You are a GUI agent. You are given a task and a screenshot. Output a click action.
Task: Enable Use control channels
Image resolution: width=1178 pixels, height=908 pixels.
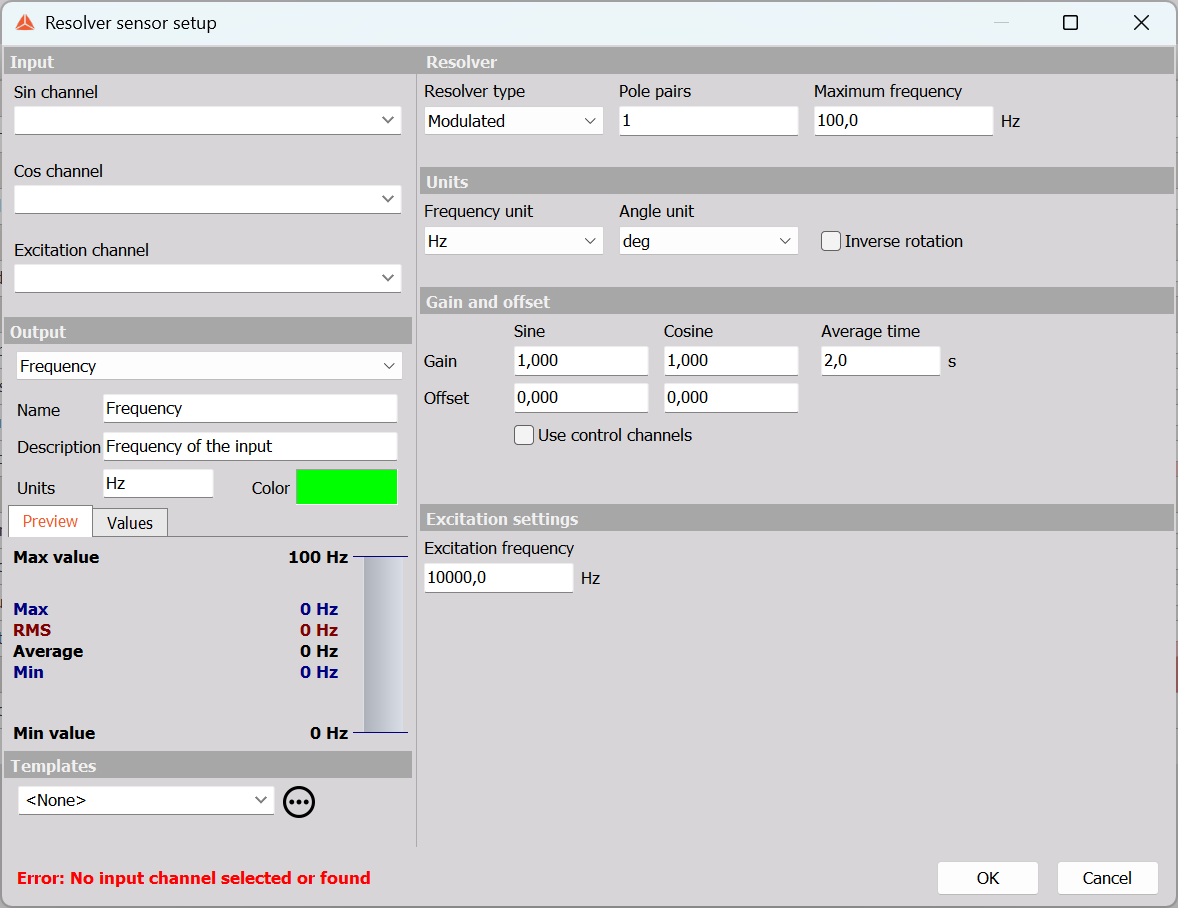click(x=523, y=434)
